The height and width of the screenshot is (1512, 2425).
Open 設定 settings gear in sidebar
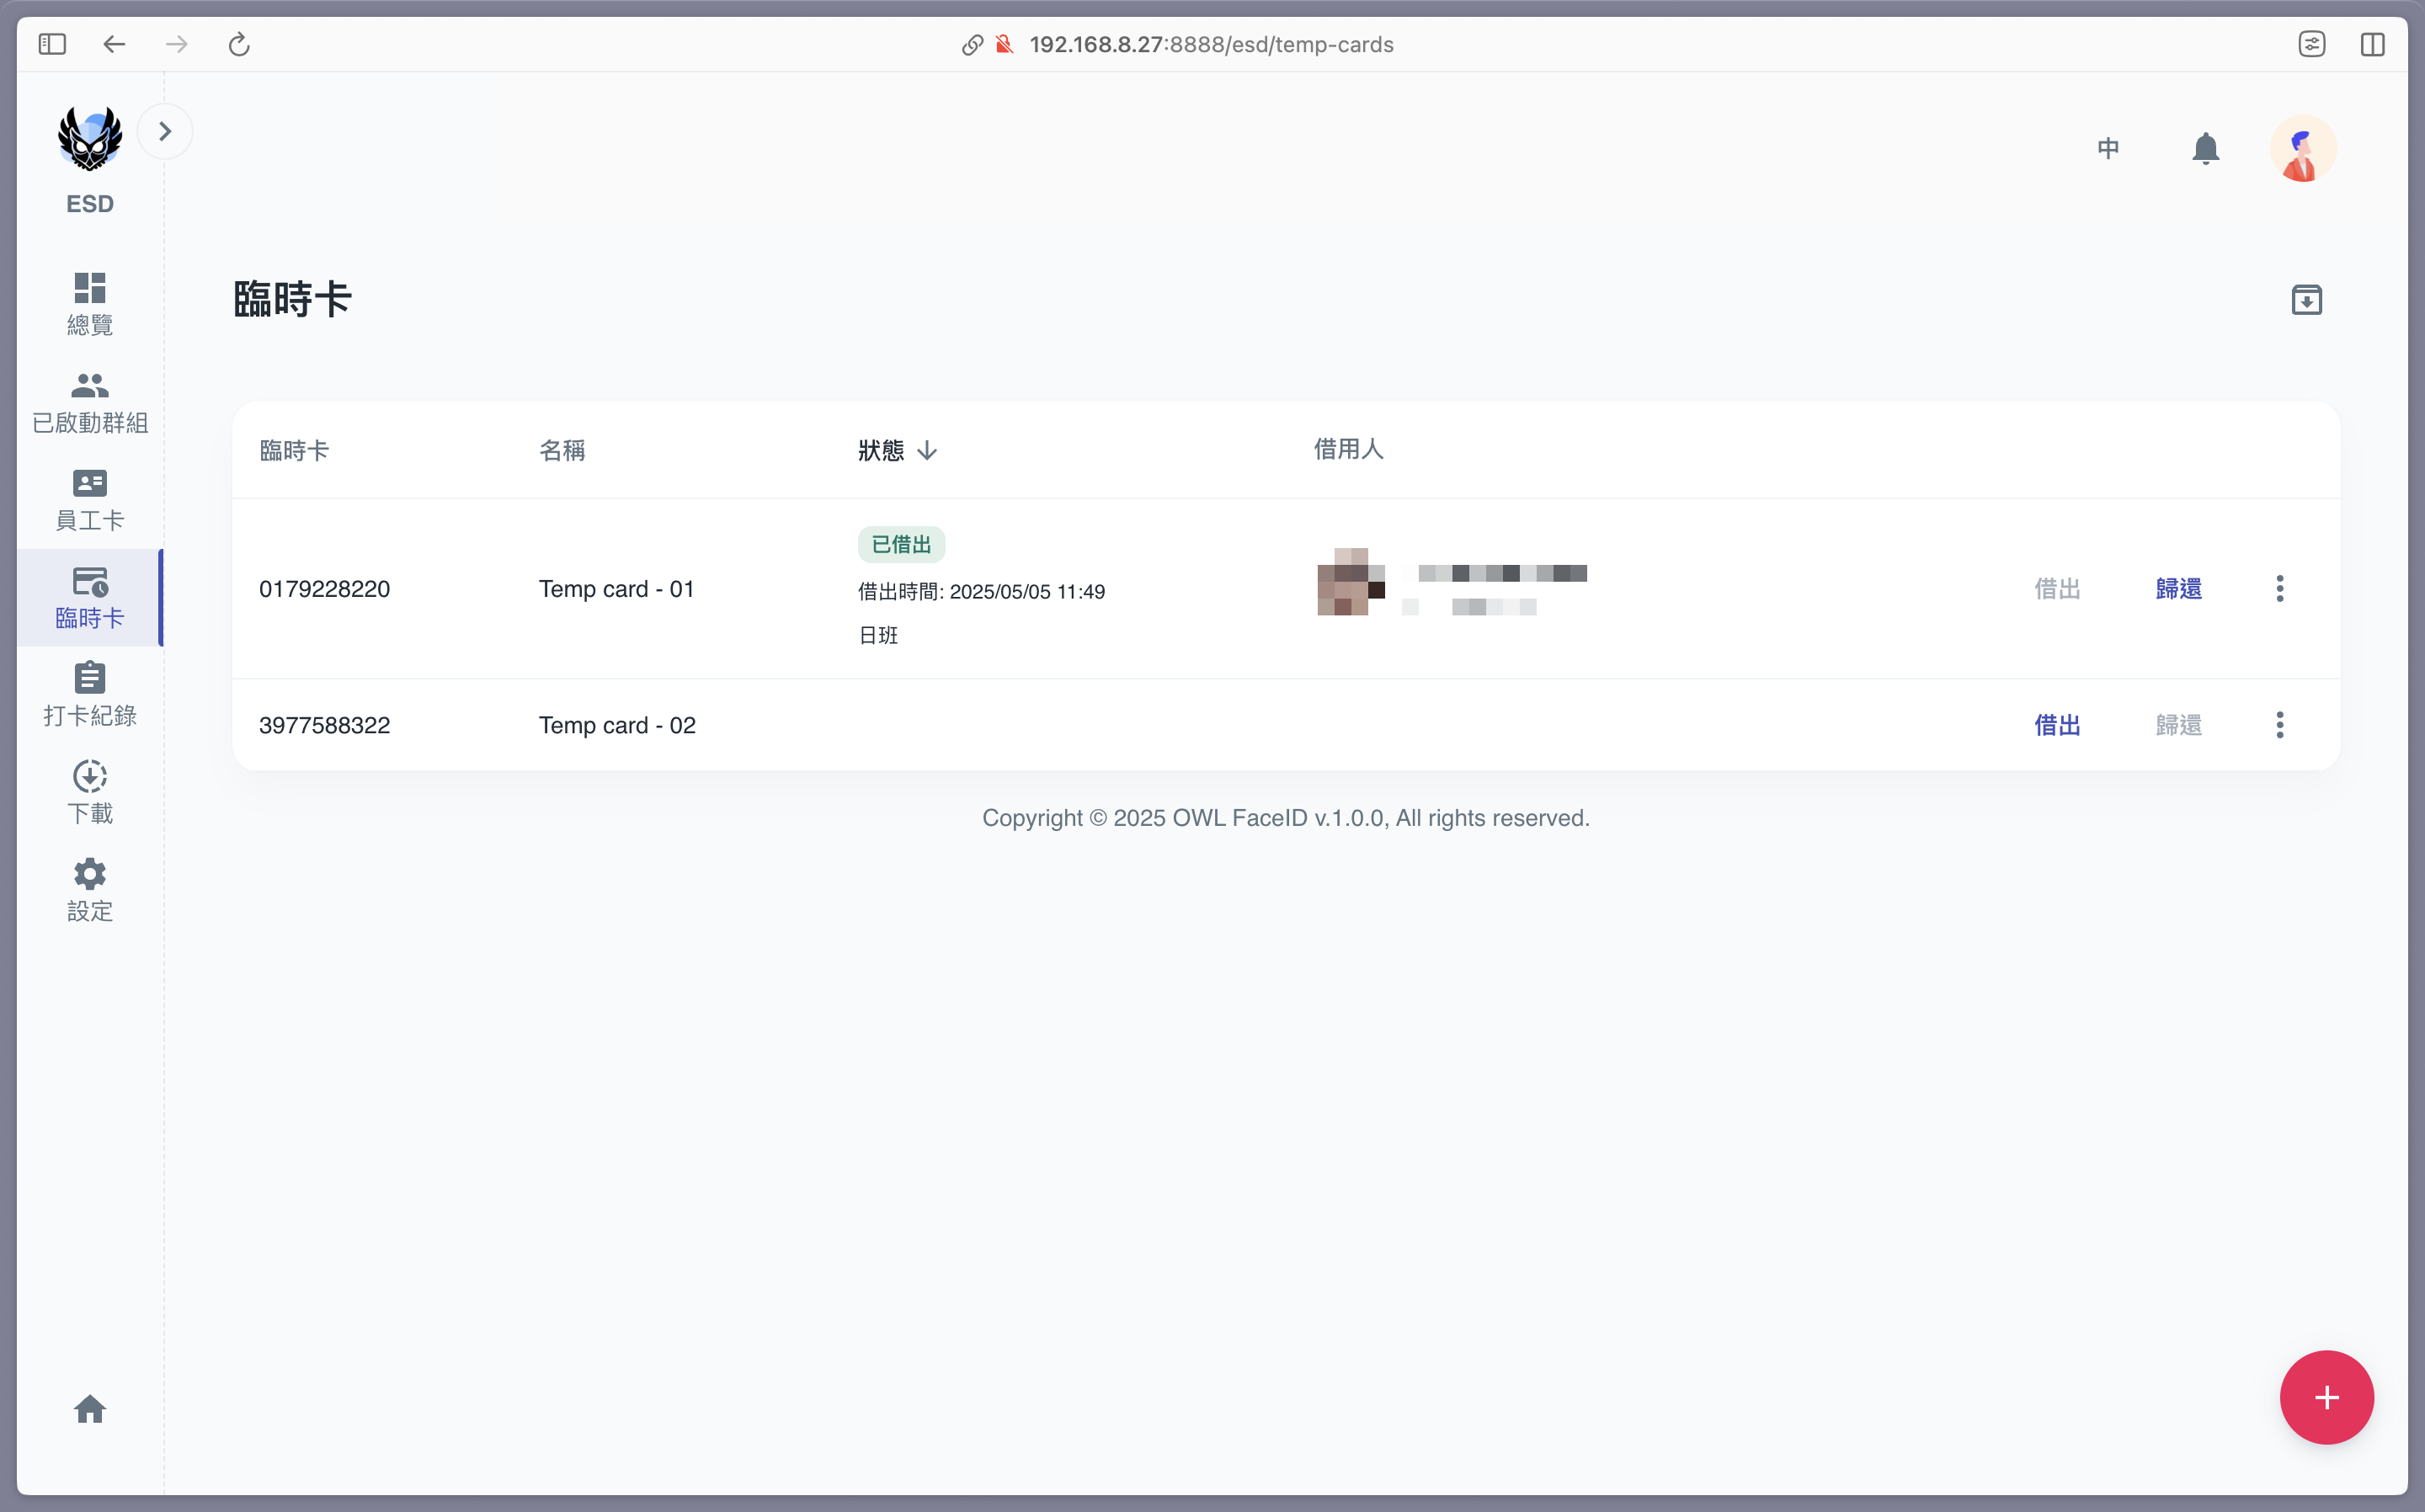89,889
